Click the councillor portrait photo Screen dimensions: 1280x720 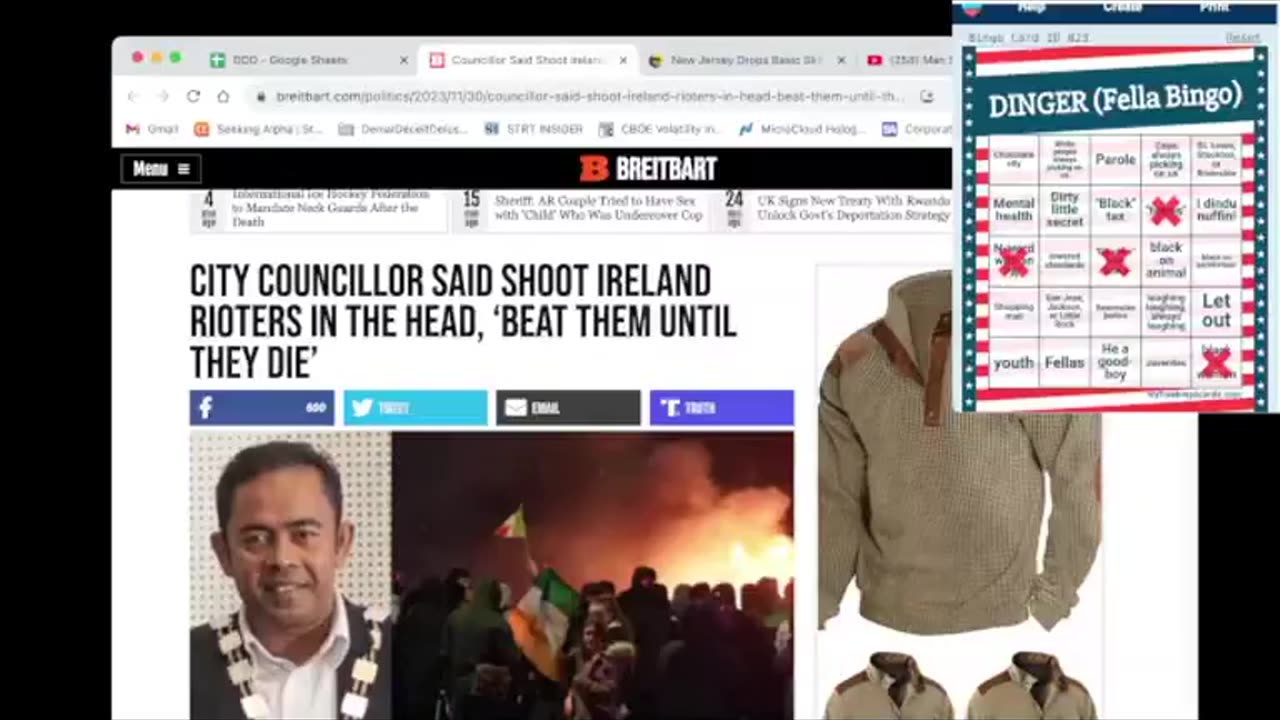(290, 575)
